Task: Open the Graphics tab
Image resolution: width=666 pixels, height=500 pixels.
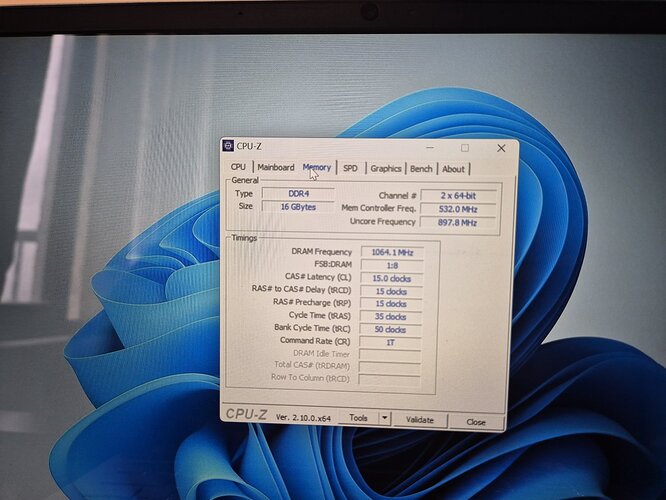Action: 385,169
